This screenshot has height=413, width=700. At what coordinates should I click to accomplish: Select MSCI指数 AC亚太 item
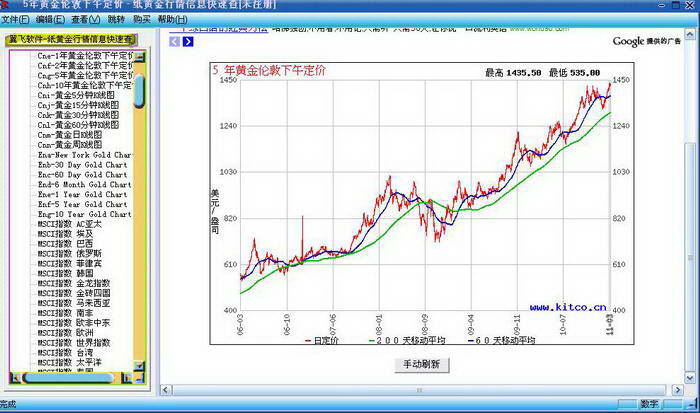point(70,224)
